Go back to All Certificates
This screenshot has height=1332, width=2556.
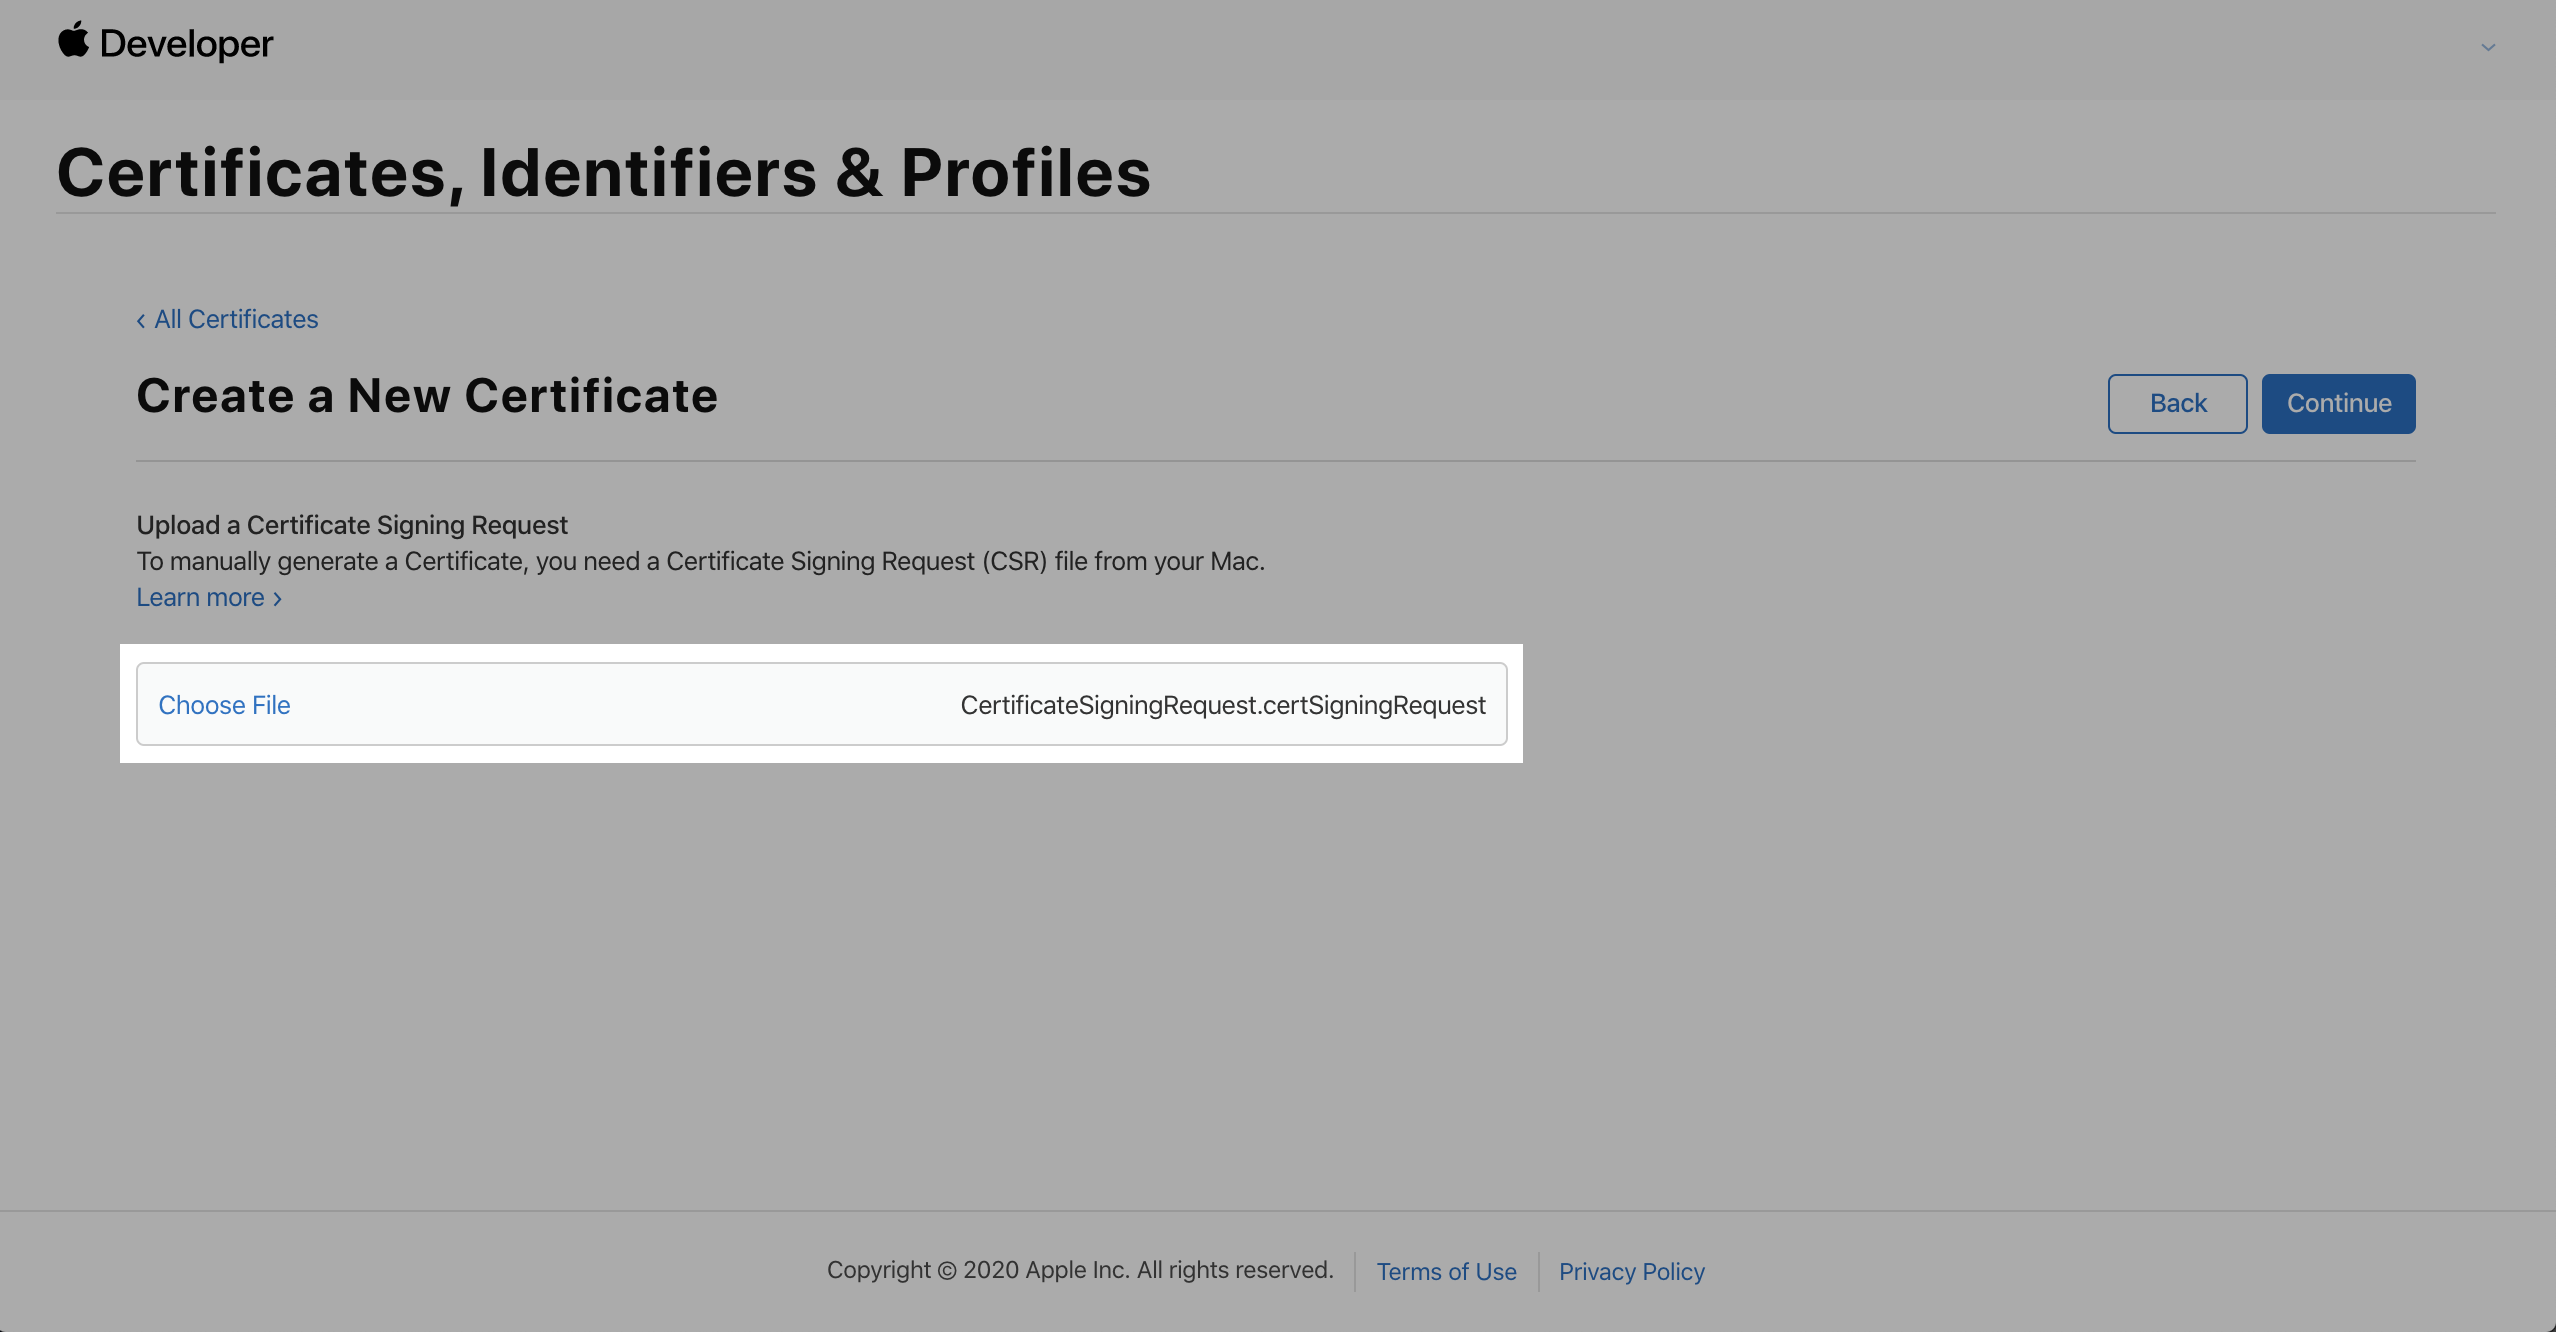click(x=236, y=319)
